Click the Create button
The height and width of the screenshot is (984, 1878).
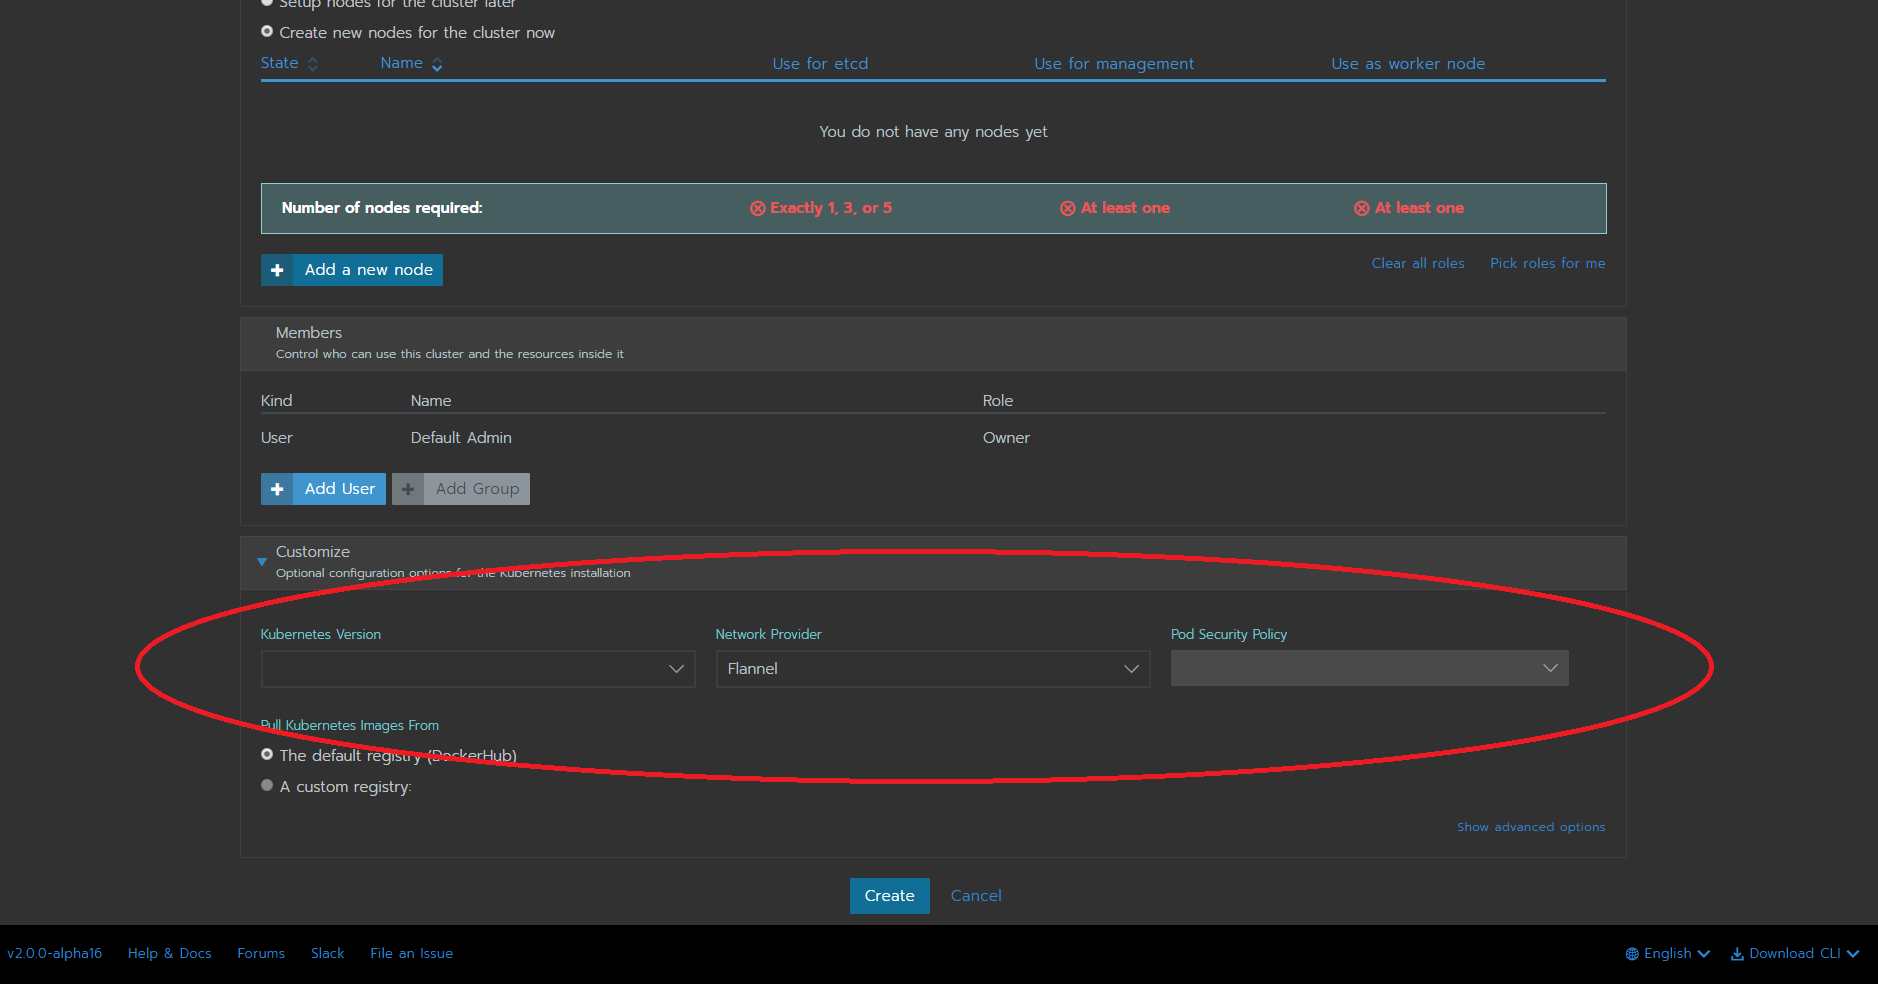click(888, 895)
